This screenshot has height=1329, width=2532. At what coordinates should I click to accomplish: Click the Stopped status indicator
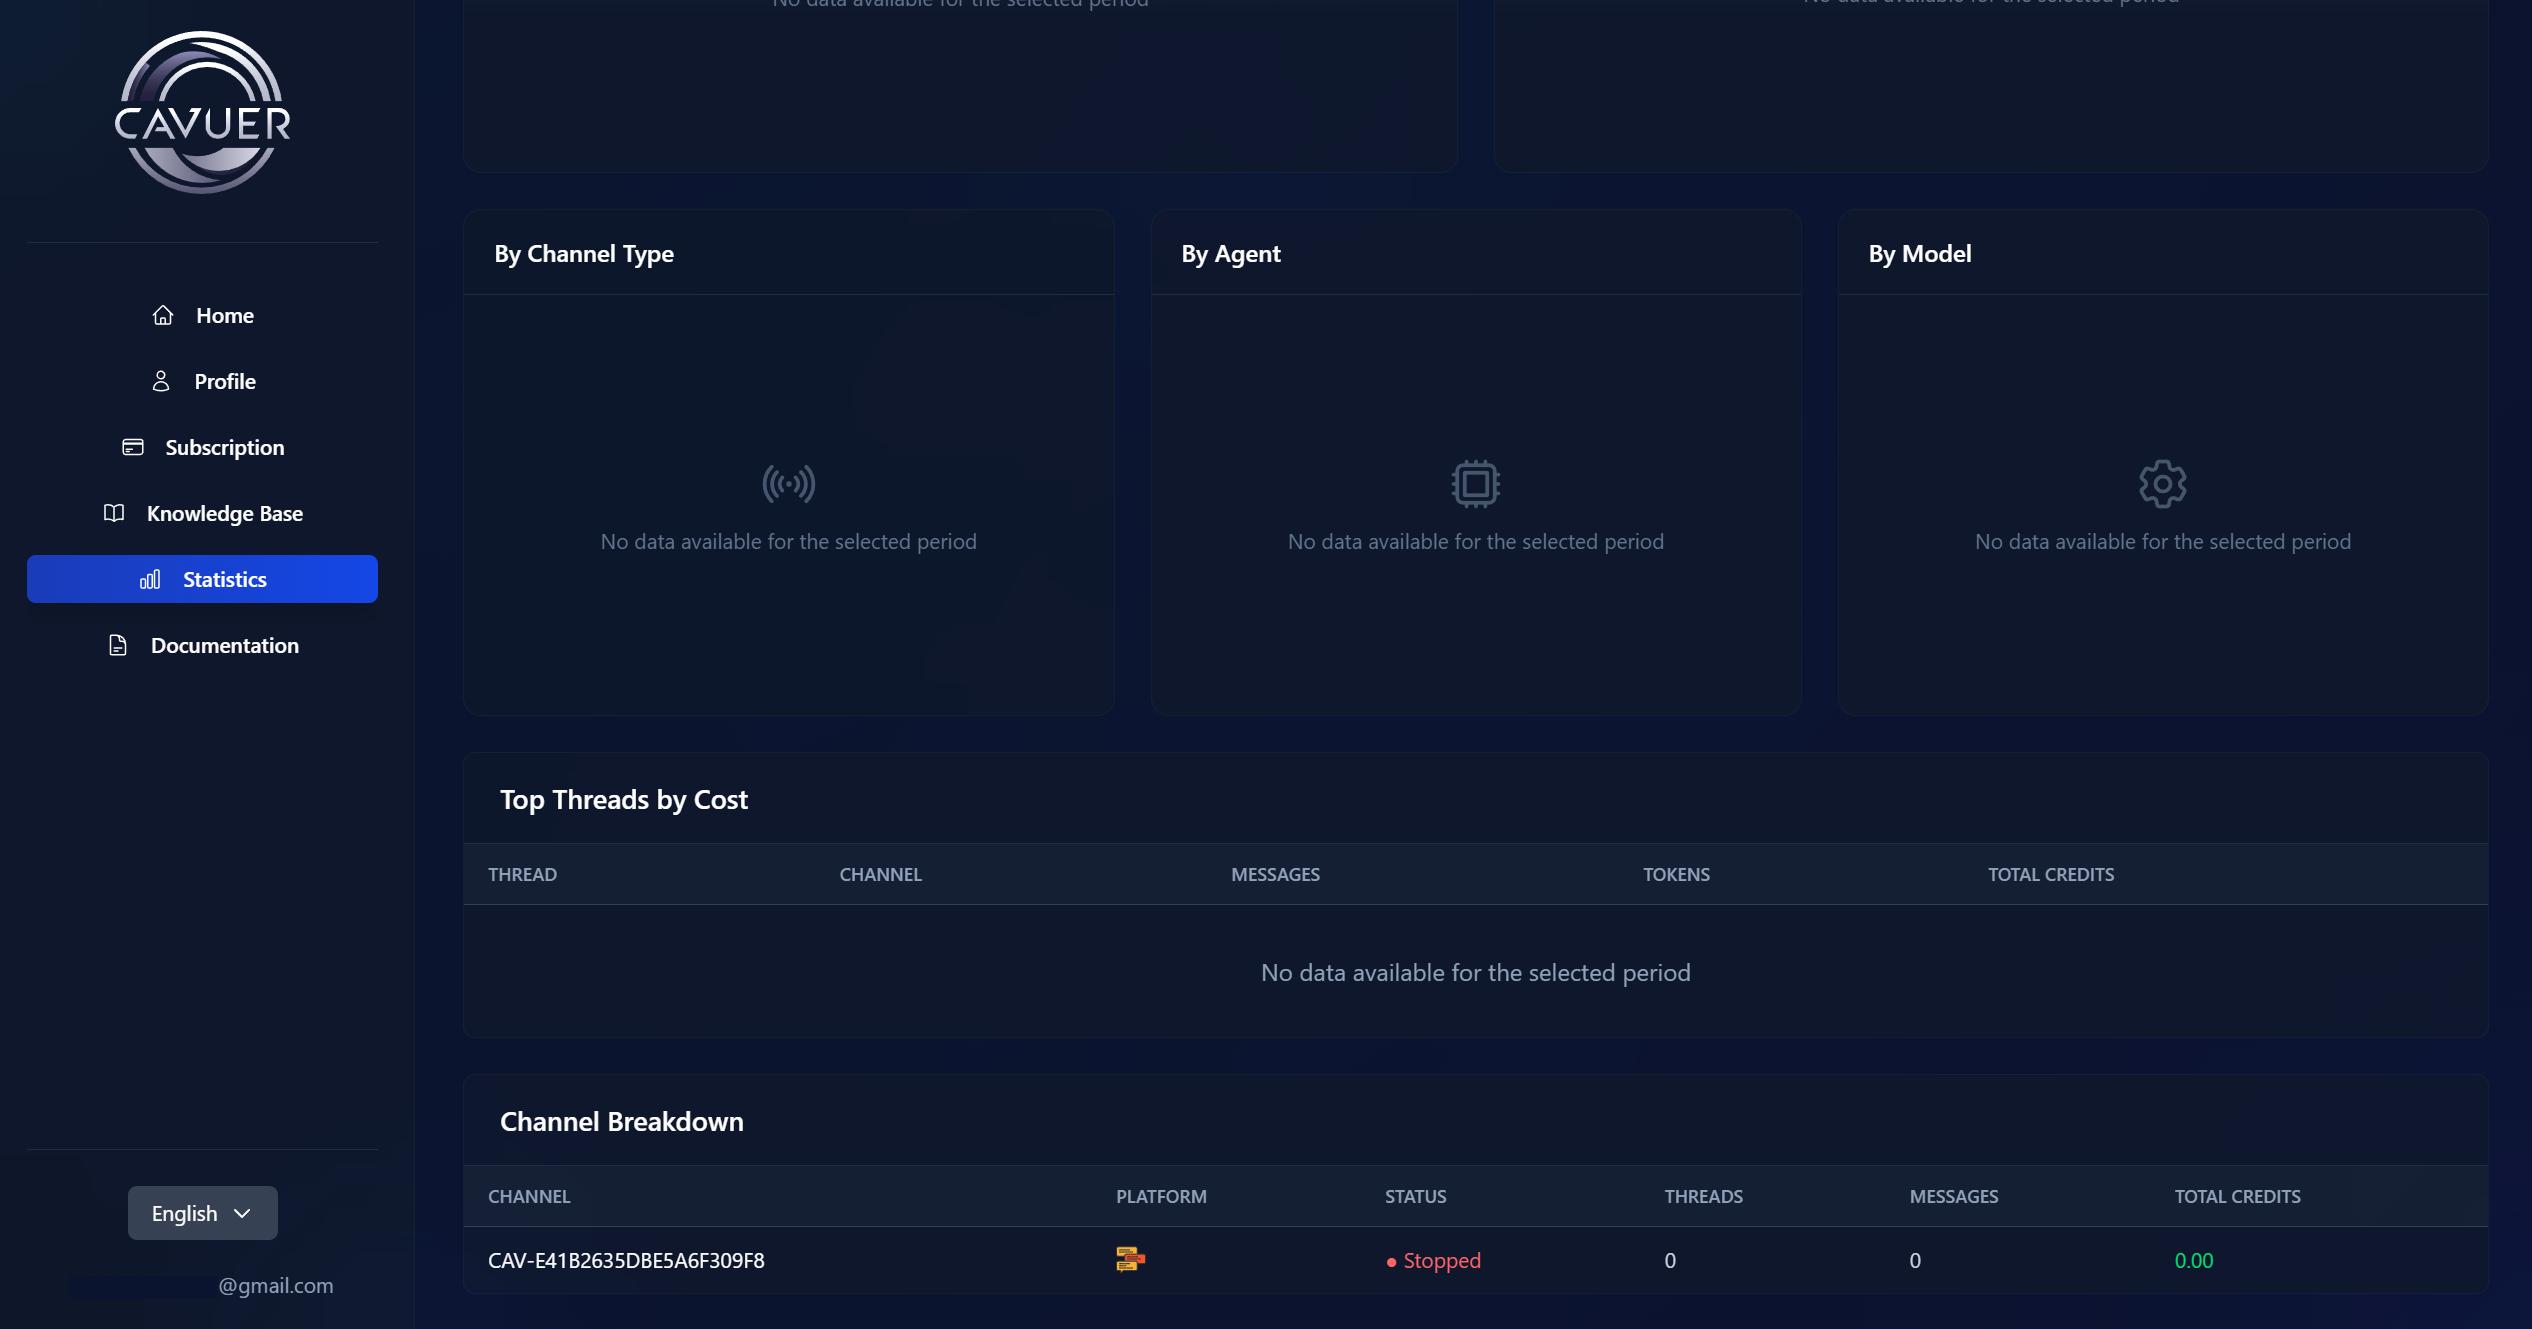1434,1261
